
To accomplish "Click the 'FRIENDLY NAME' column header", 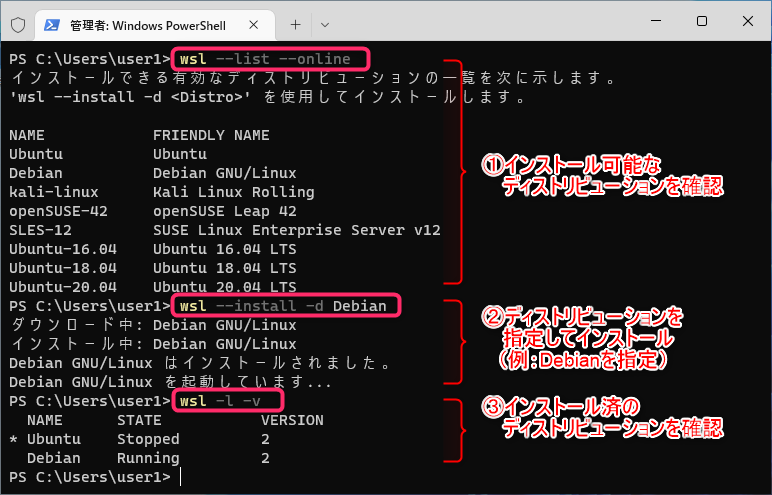I will point(211,135).
